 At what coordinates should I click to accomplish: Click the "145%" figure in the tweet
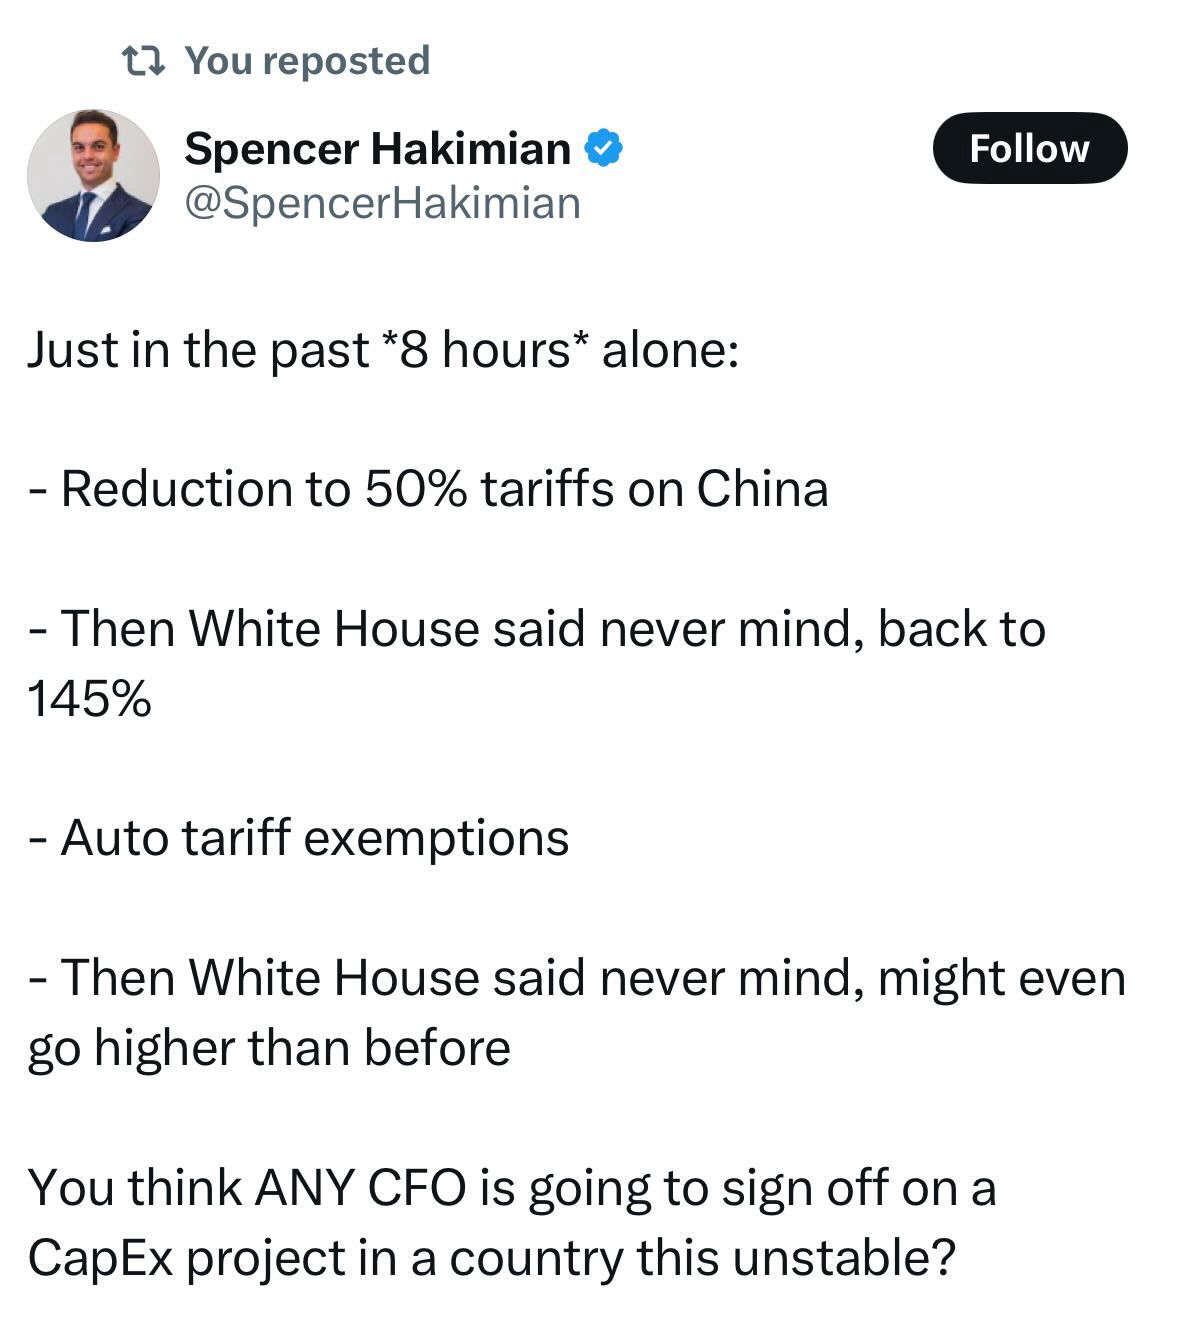[89, 699]
